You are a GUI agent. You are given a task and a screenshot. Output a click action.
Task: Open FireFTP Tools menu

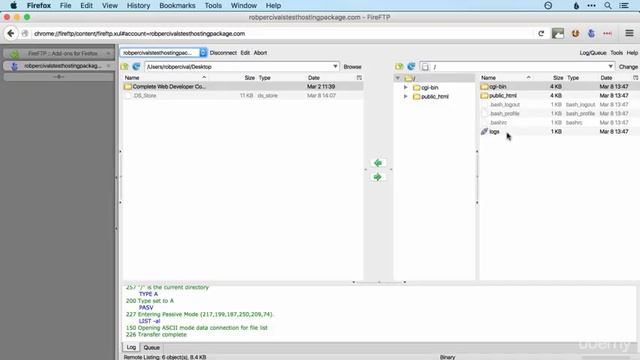(616, 53)
